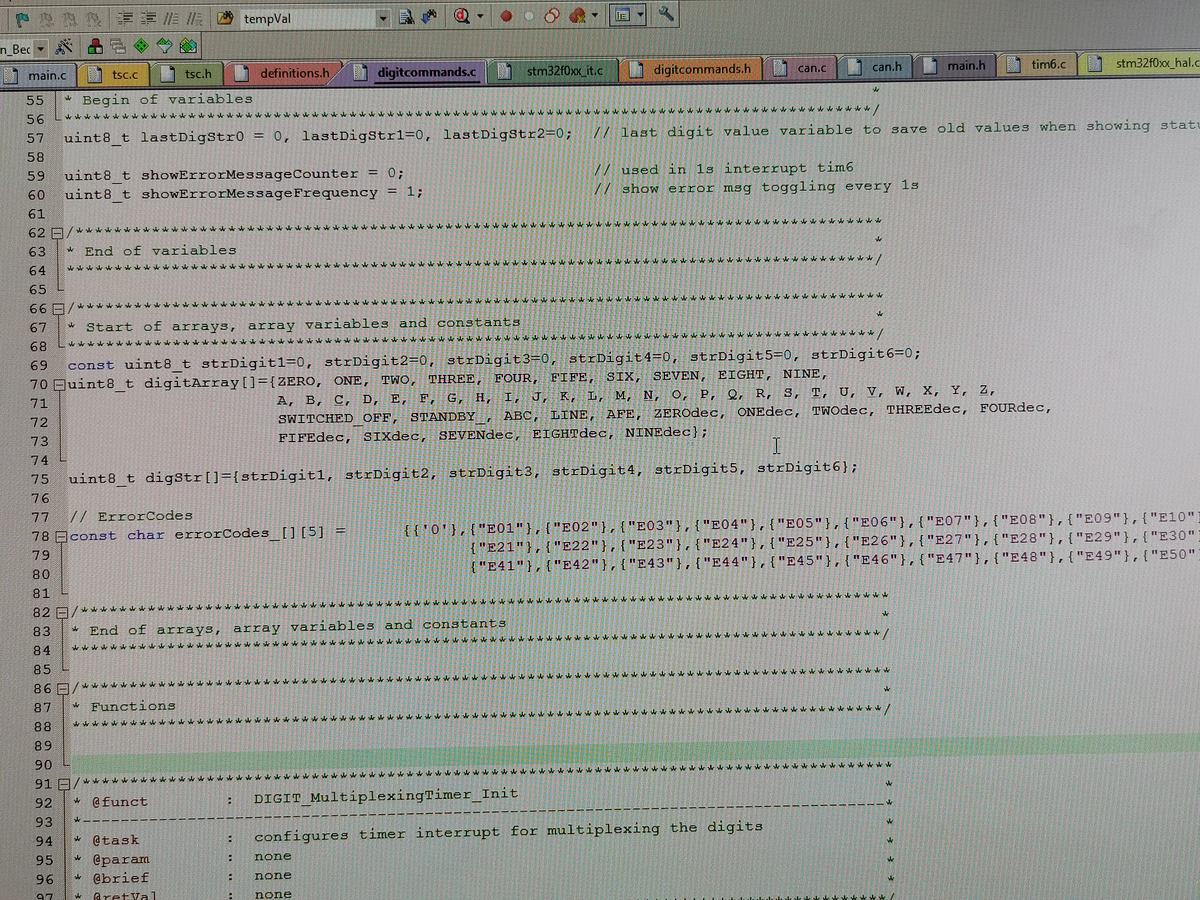Collapse the comment block at line 62
This screenshot has width=1200, height=900.
coord(58,233)
